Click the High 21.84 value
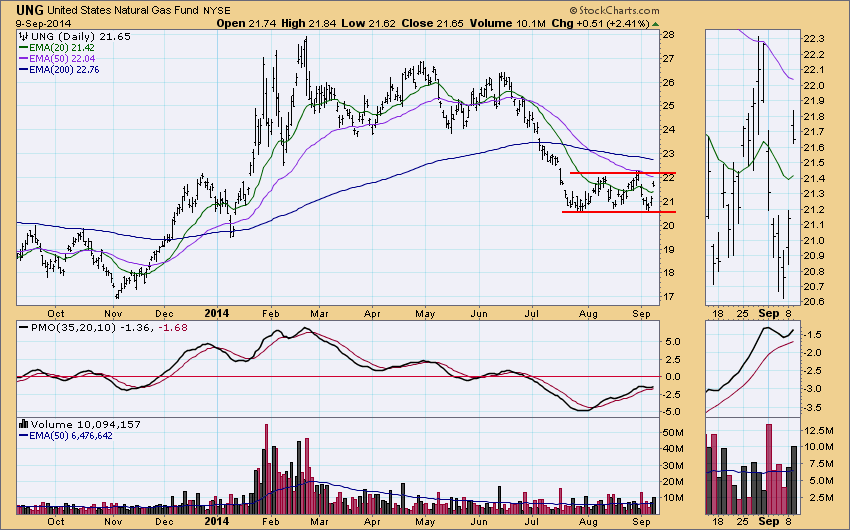This screenshot has height=530, width=850. pyautogui.click(x=308, y=23)
